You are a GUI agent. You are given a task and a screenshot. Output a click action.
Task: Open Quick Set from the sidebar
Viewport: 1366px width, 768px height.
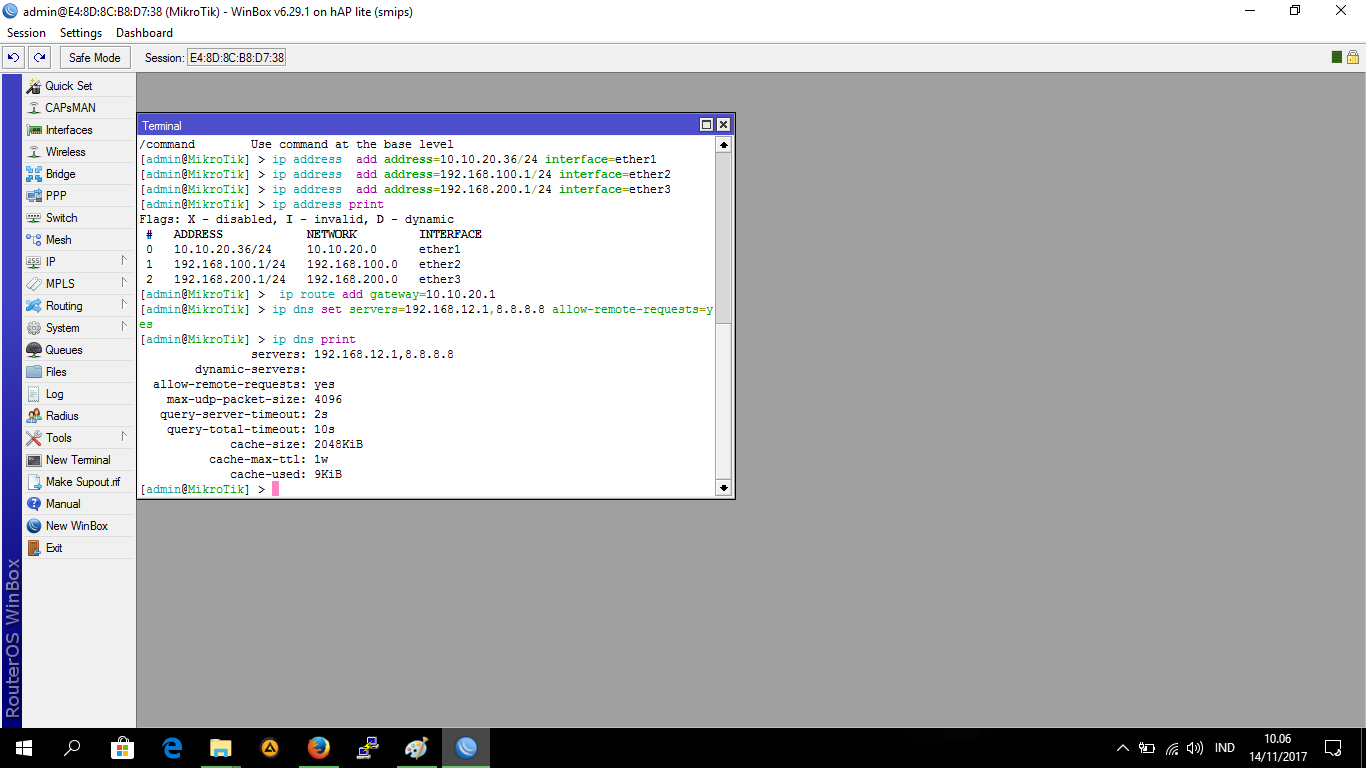68,86
